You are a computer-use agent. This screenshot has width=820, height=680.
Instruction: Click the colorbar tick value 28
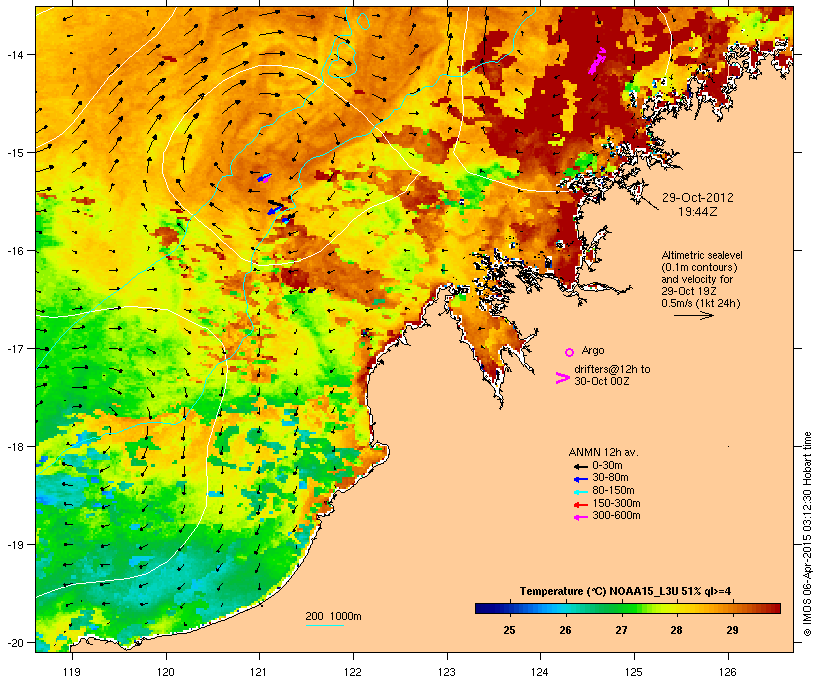point(677,630)
